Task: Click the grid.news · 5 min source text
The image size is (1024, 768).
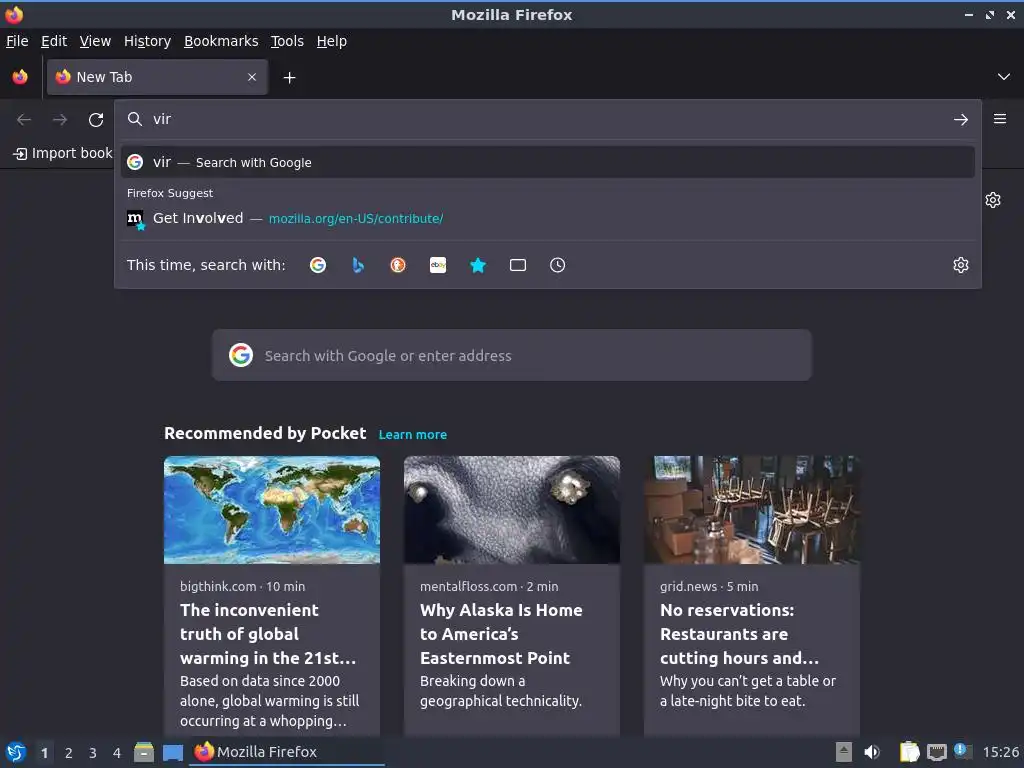Action: tap(709, 586)
